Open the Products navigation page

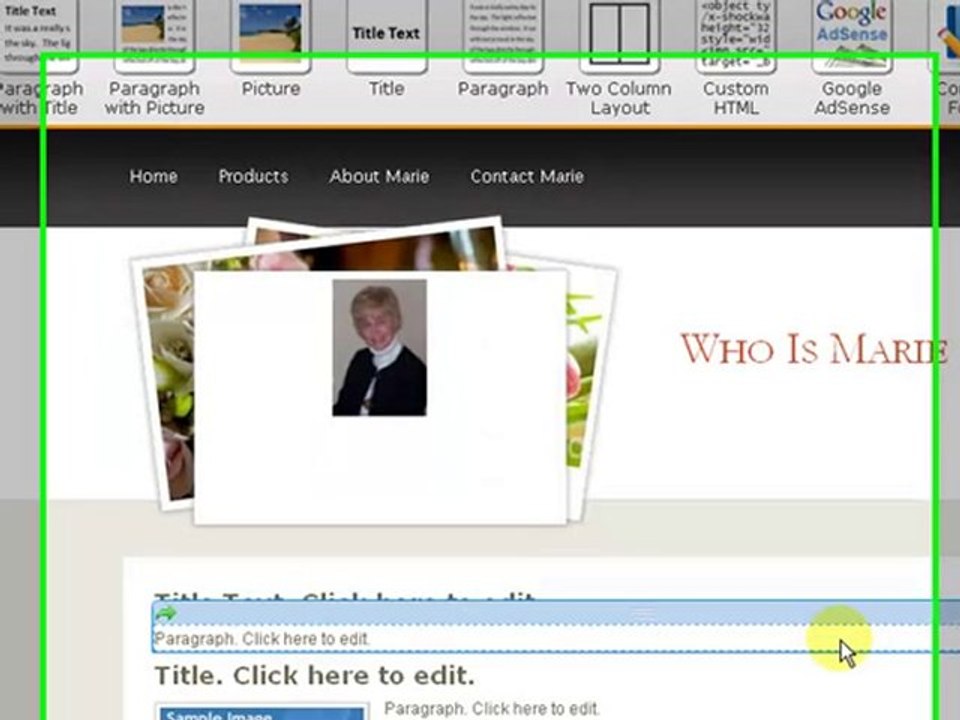click(253, 176)
